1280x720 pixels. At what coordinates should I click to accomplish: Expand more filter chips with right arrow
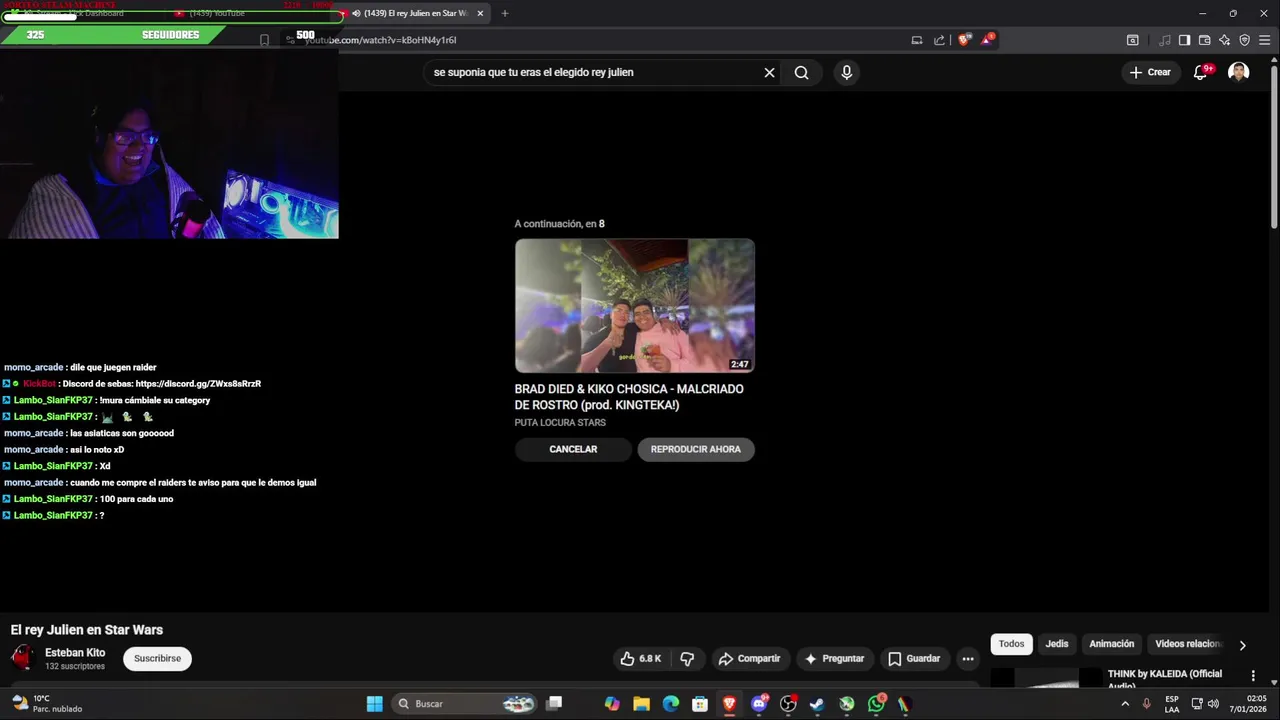(x=1243, y=645)
